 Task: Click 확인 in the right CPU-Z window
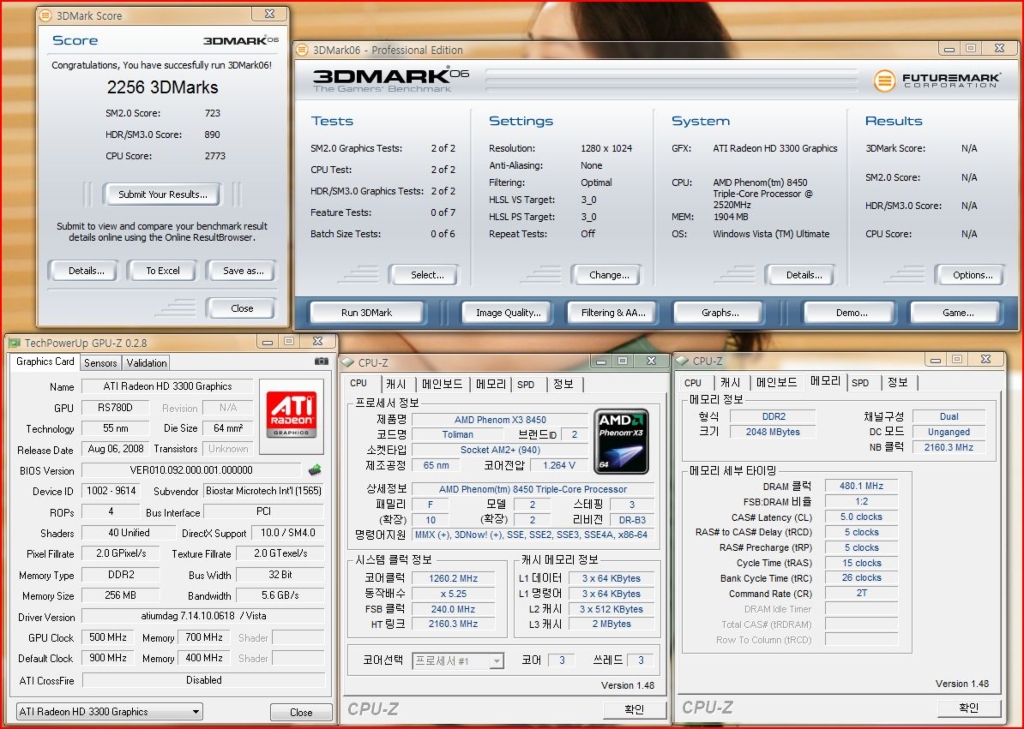click(x=968, y=707)
